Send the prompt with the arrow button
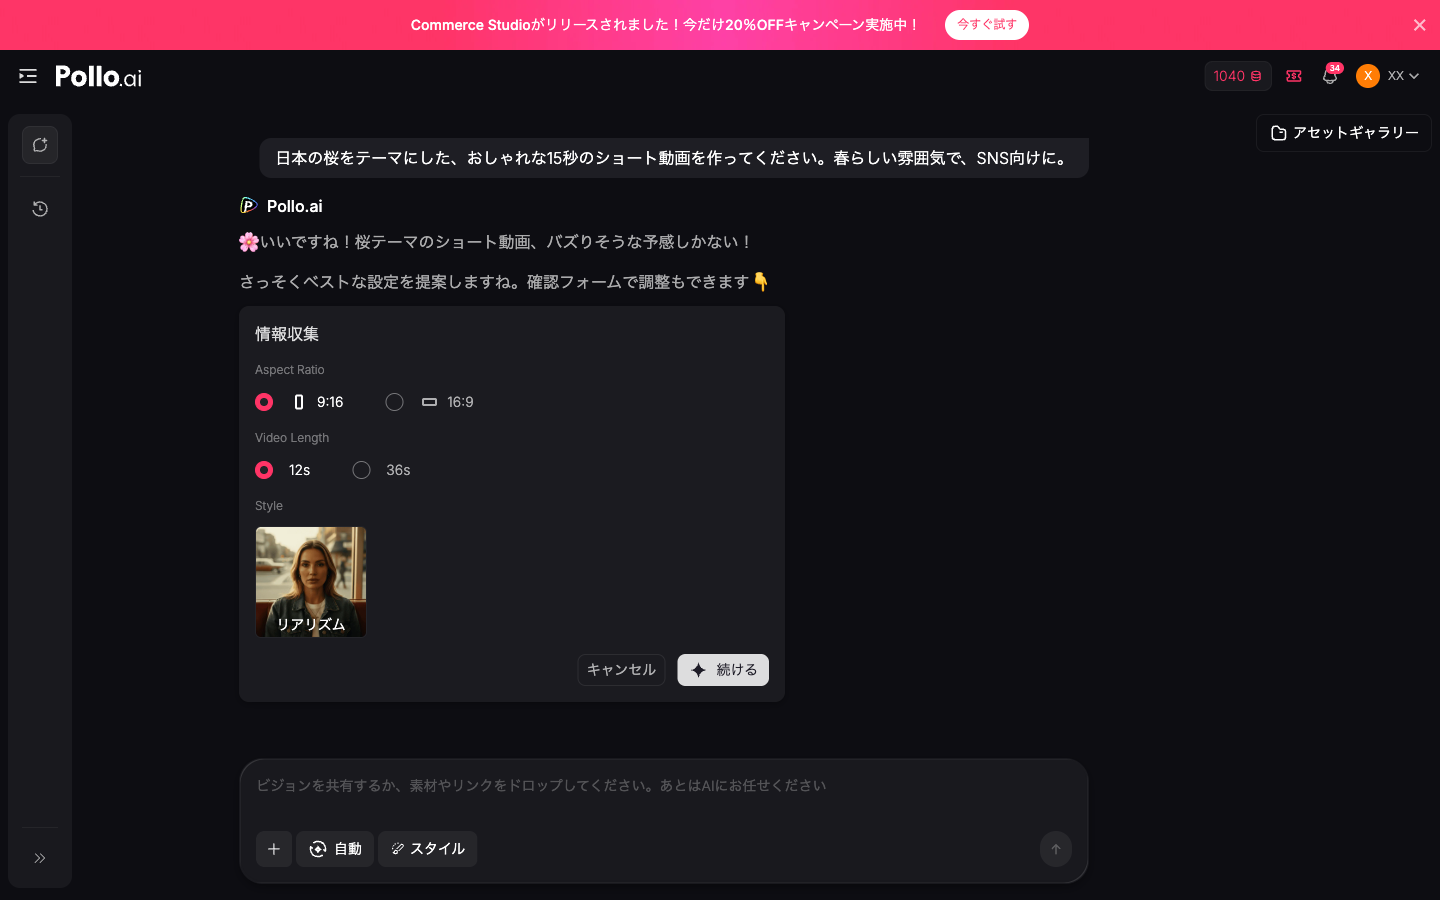The image size is (1440, 900). coord(1056,849)
